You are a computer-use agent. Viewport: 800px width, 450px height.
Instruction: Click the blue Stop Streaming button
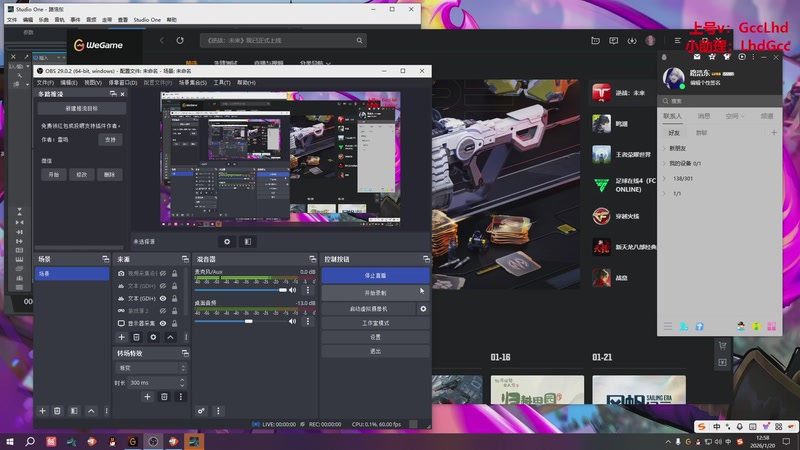[376, 276]
